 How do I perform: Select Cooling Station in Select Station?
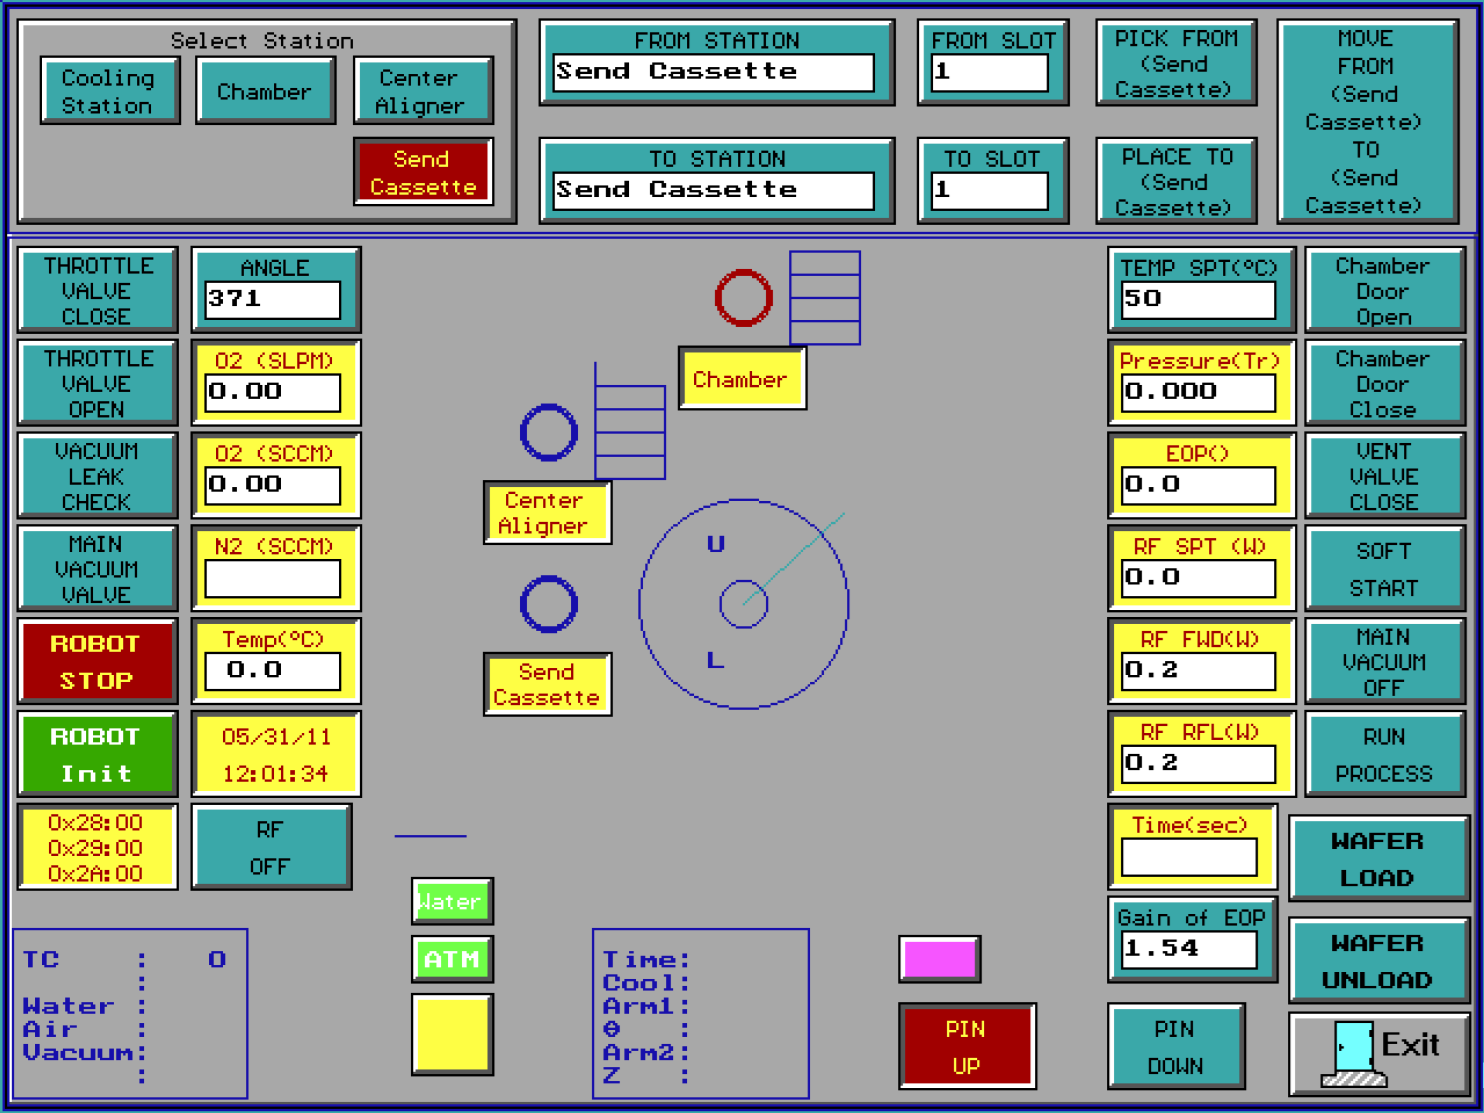(109, 91)
